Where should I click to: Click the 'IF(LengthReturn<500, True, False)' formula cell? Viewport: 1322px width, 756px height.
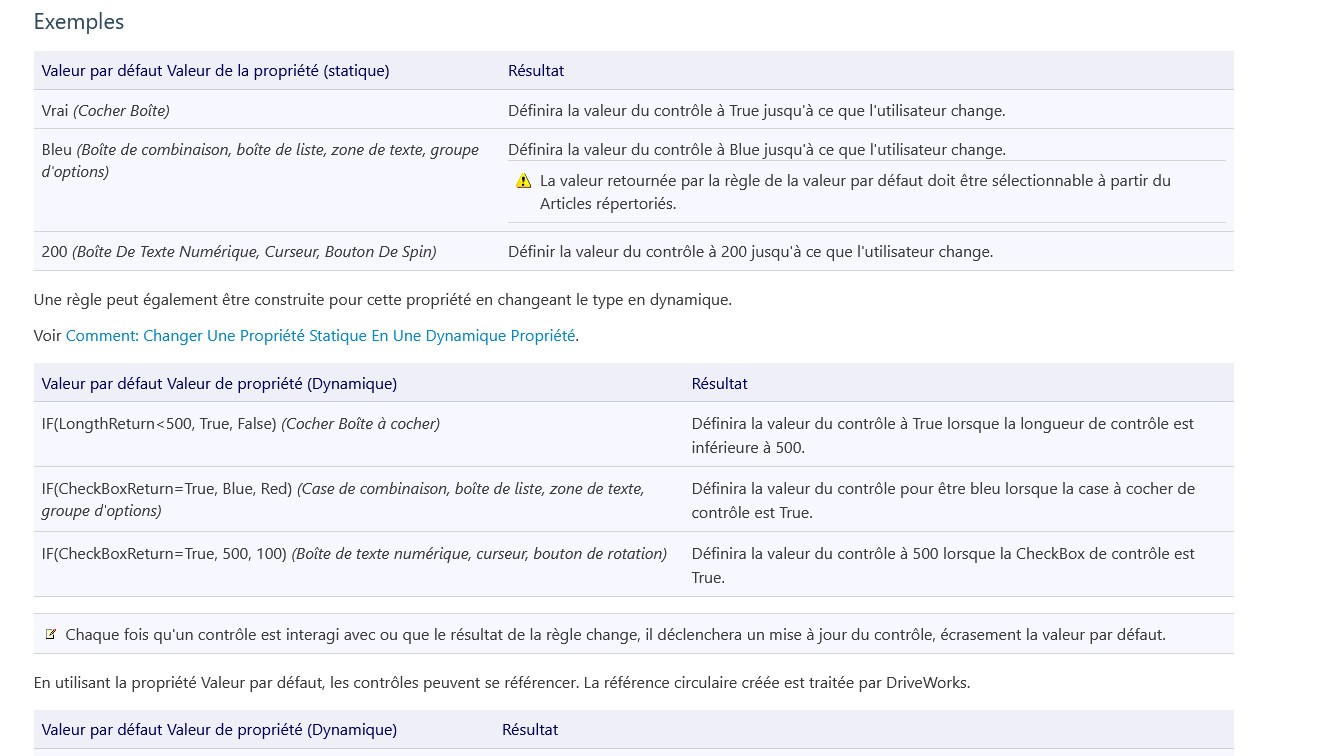tap(240, 424)
